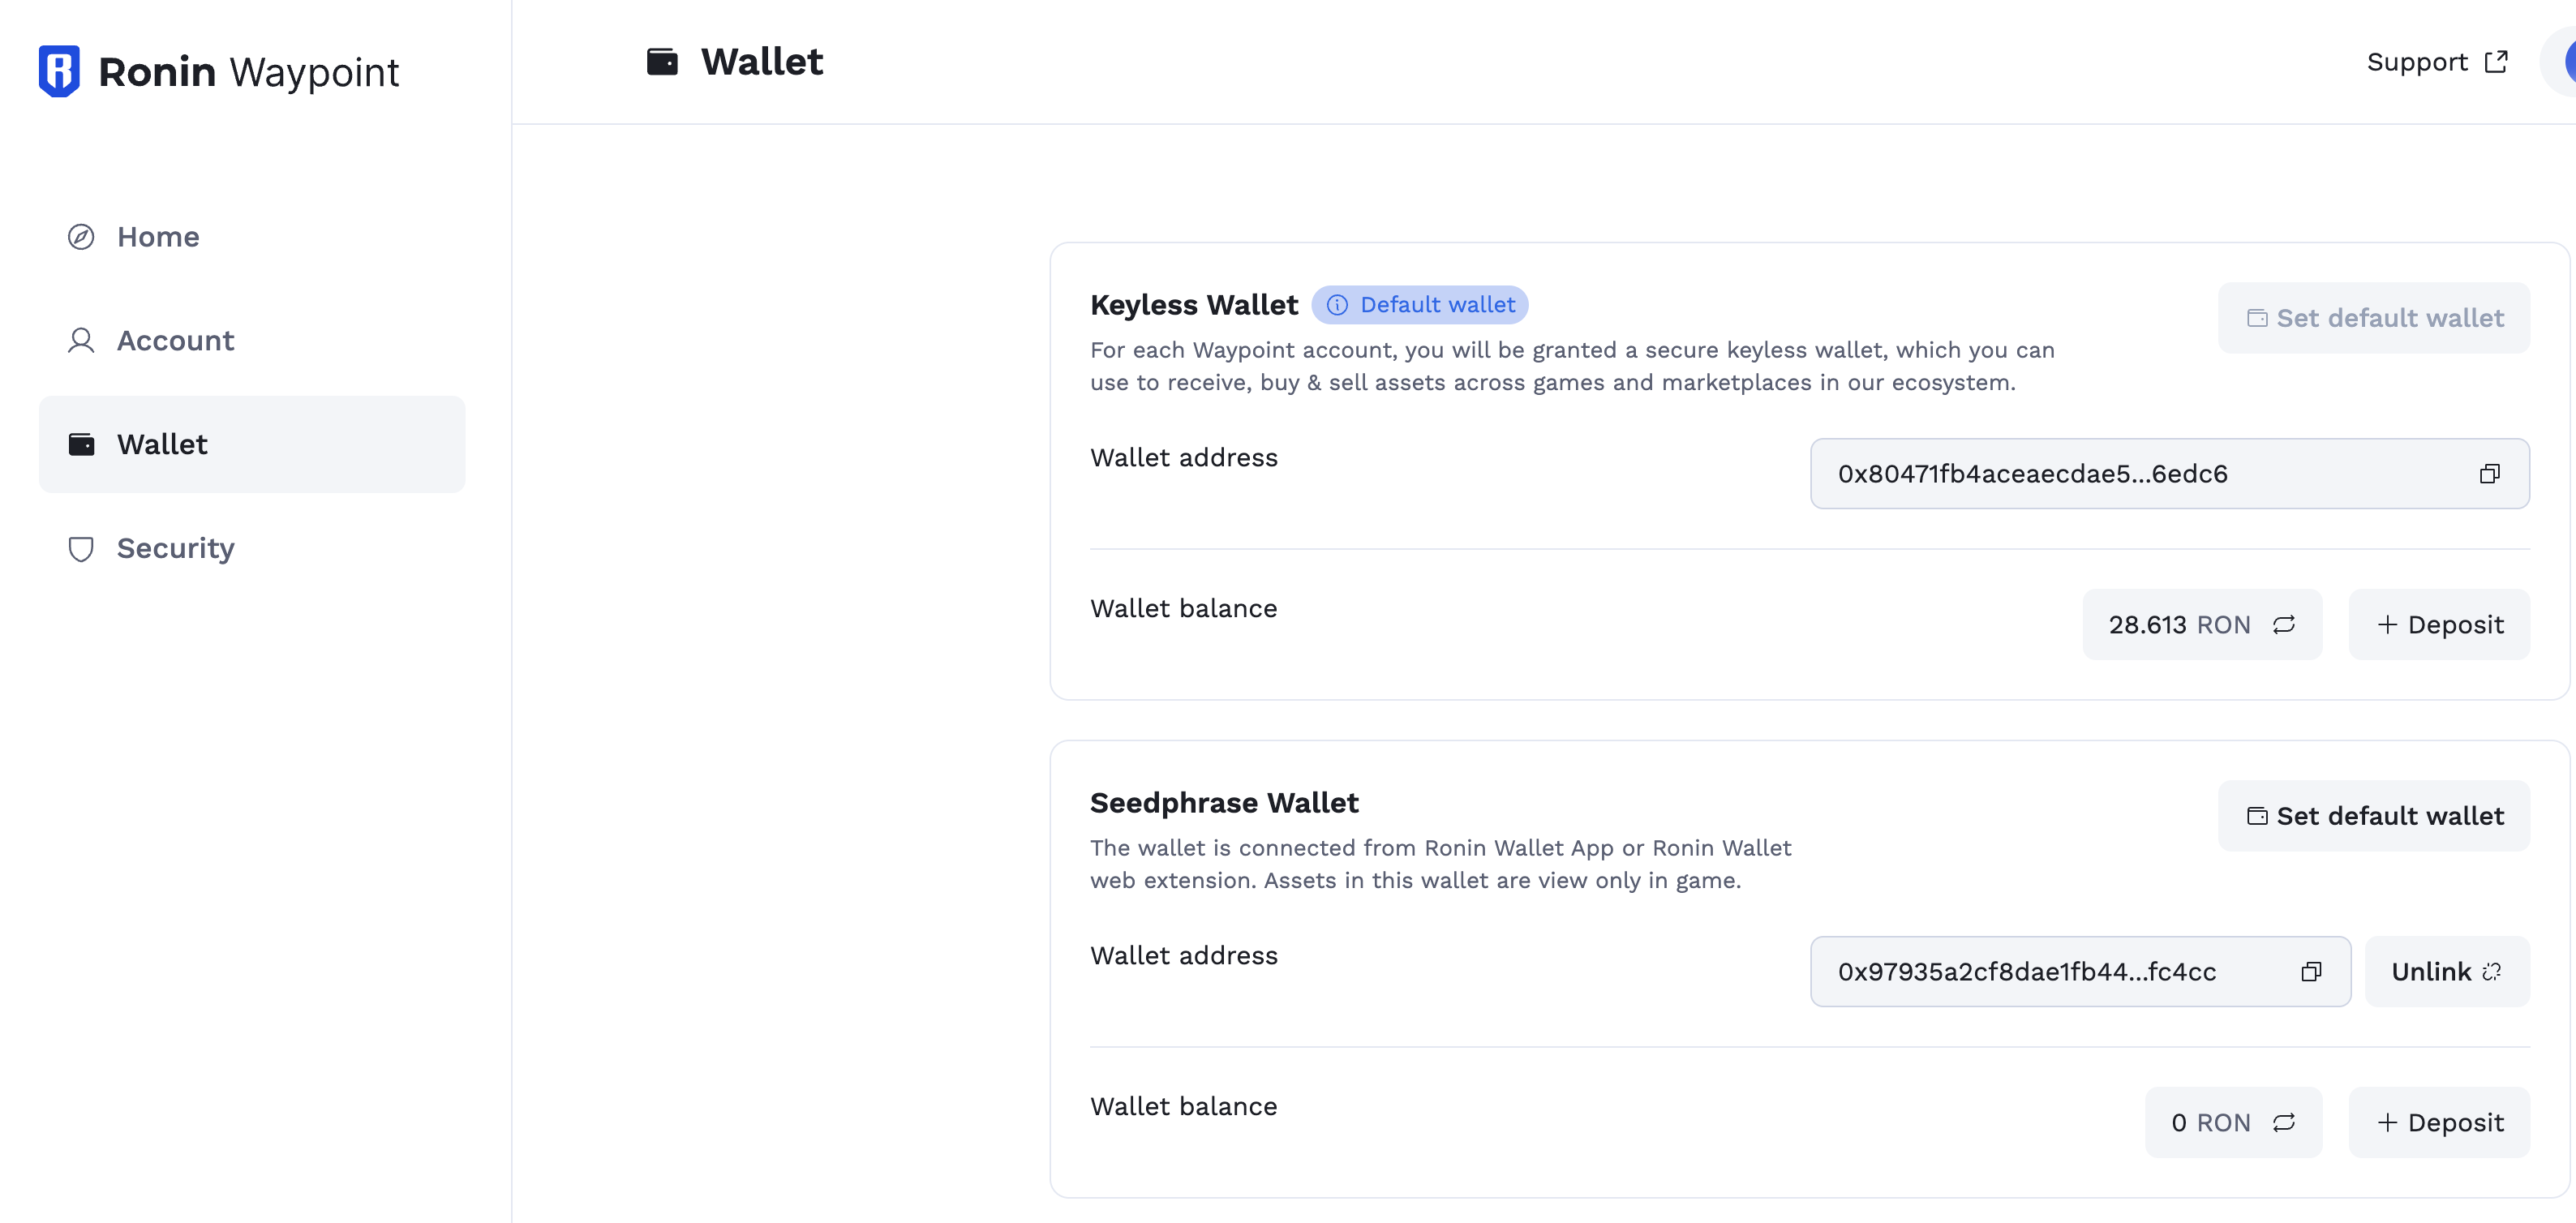
Task: Copy the Keyless Wallet address
Action: (x=2489, y=474)
